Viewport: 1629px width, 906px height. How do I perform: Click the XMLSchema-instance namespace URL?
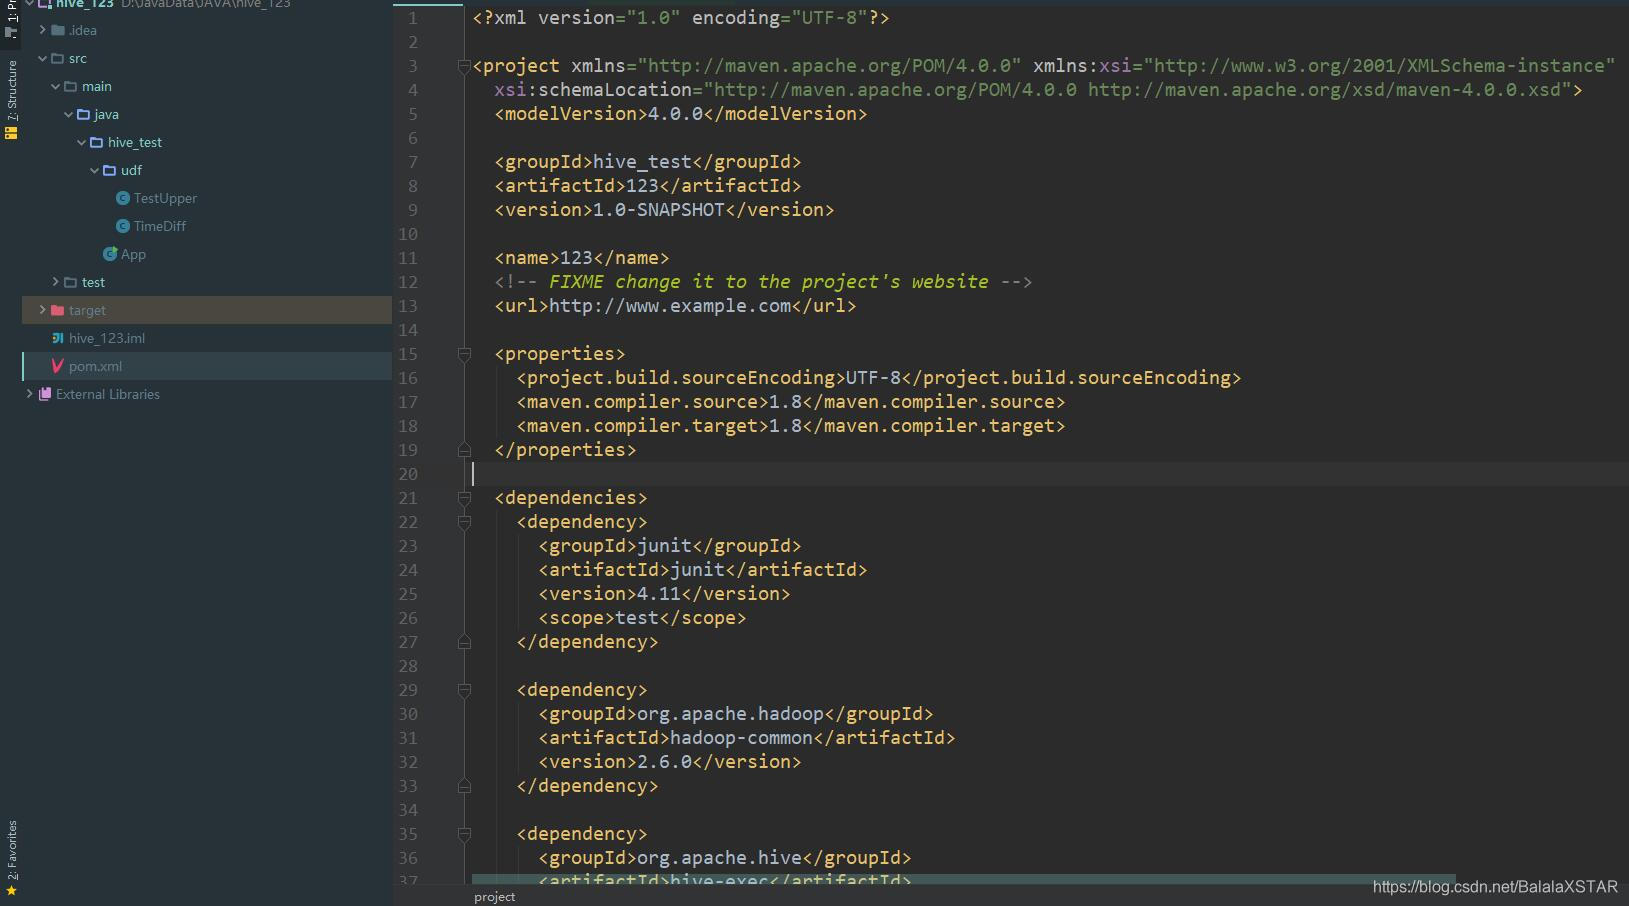click(x=1379, y=66)
